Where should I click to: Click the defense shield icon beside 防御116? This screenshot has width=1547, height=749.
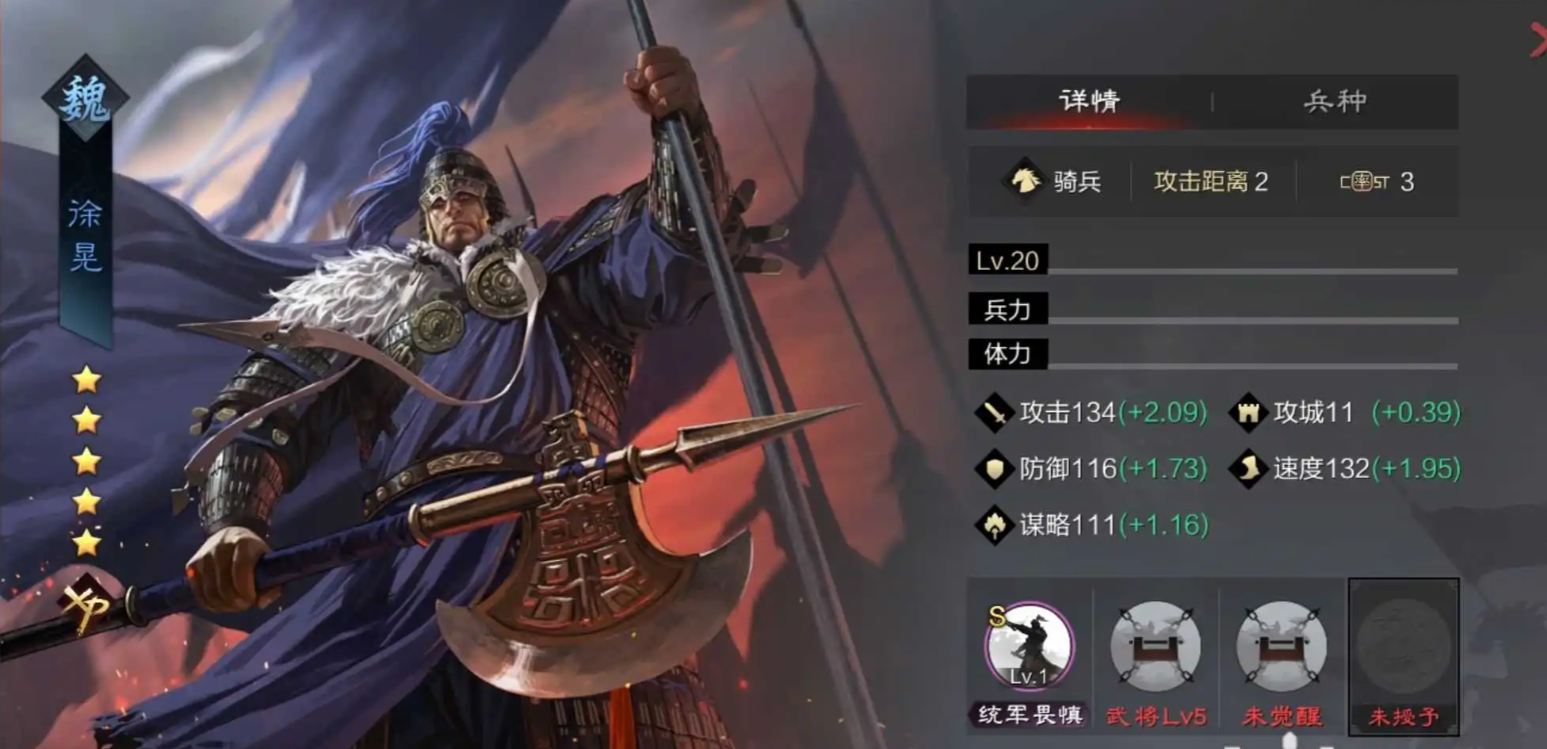995,468
